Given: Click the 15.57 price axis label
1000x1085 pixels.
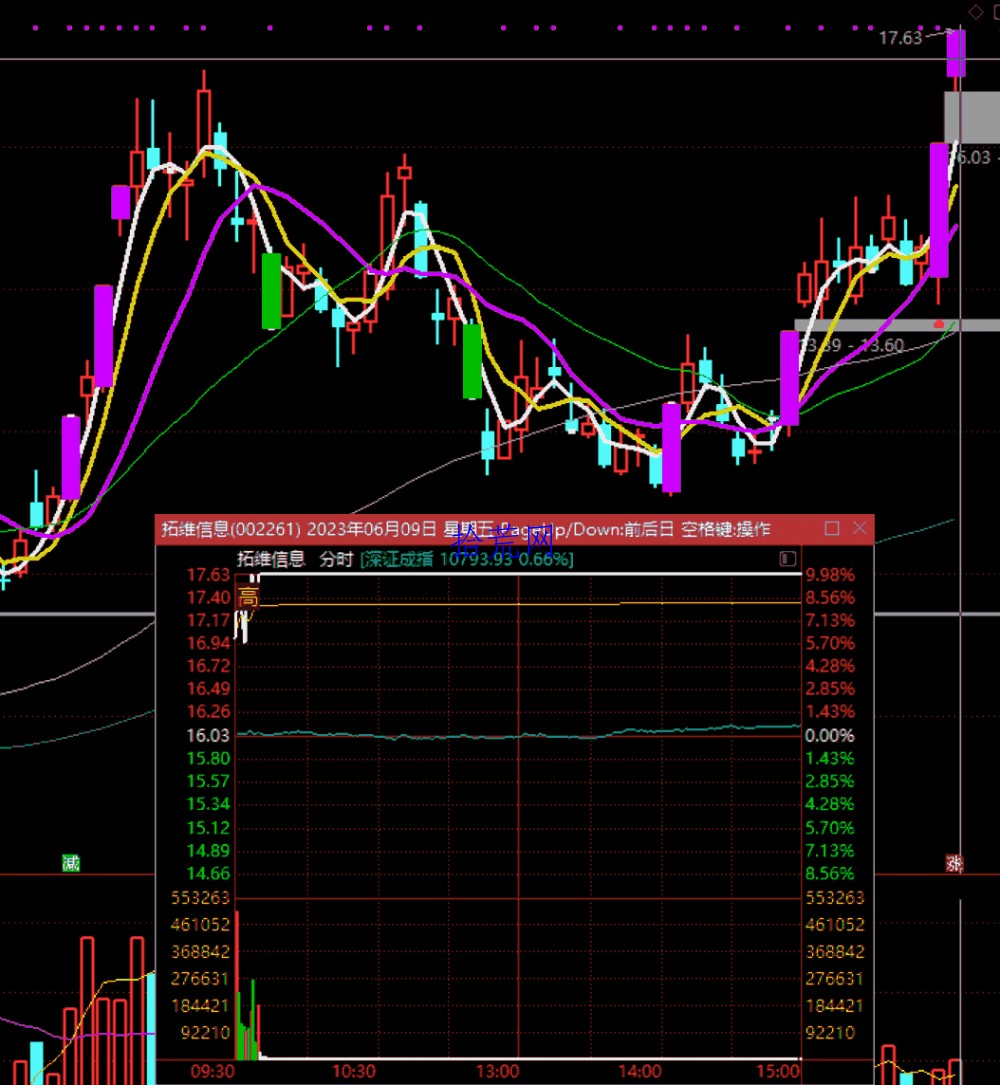Looking at the screenshot, I should (x=208, y=781).
